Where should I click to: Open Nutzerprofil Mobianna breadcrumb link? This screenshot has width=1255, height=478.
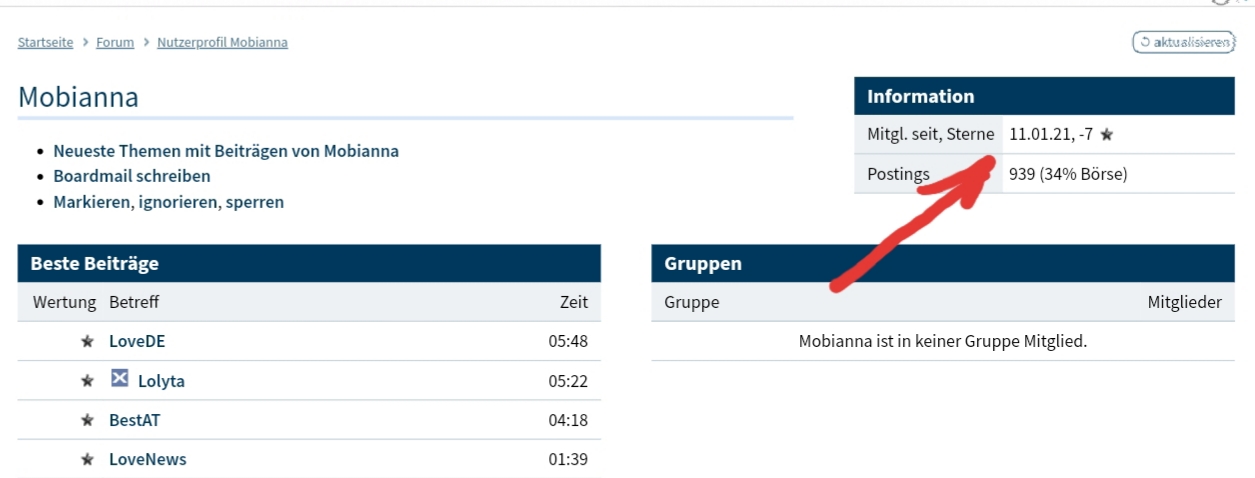point(222,43)
